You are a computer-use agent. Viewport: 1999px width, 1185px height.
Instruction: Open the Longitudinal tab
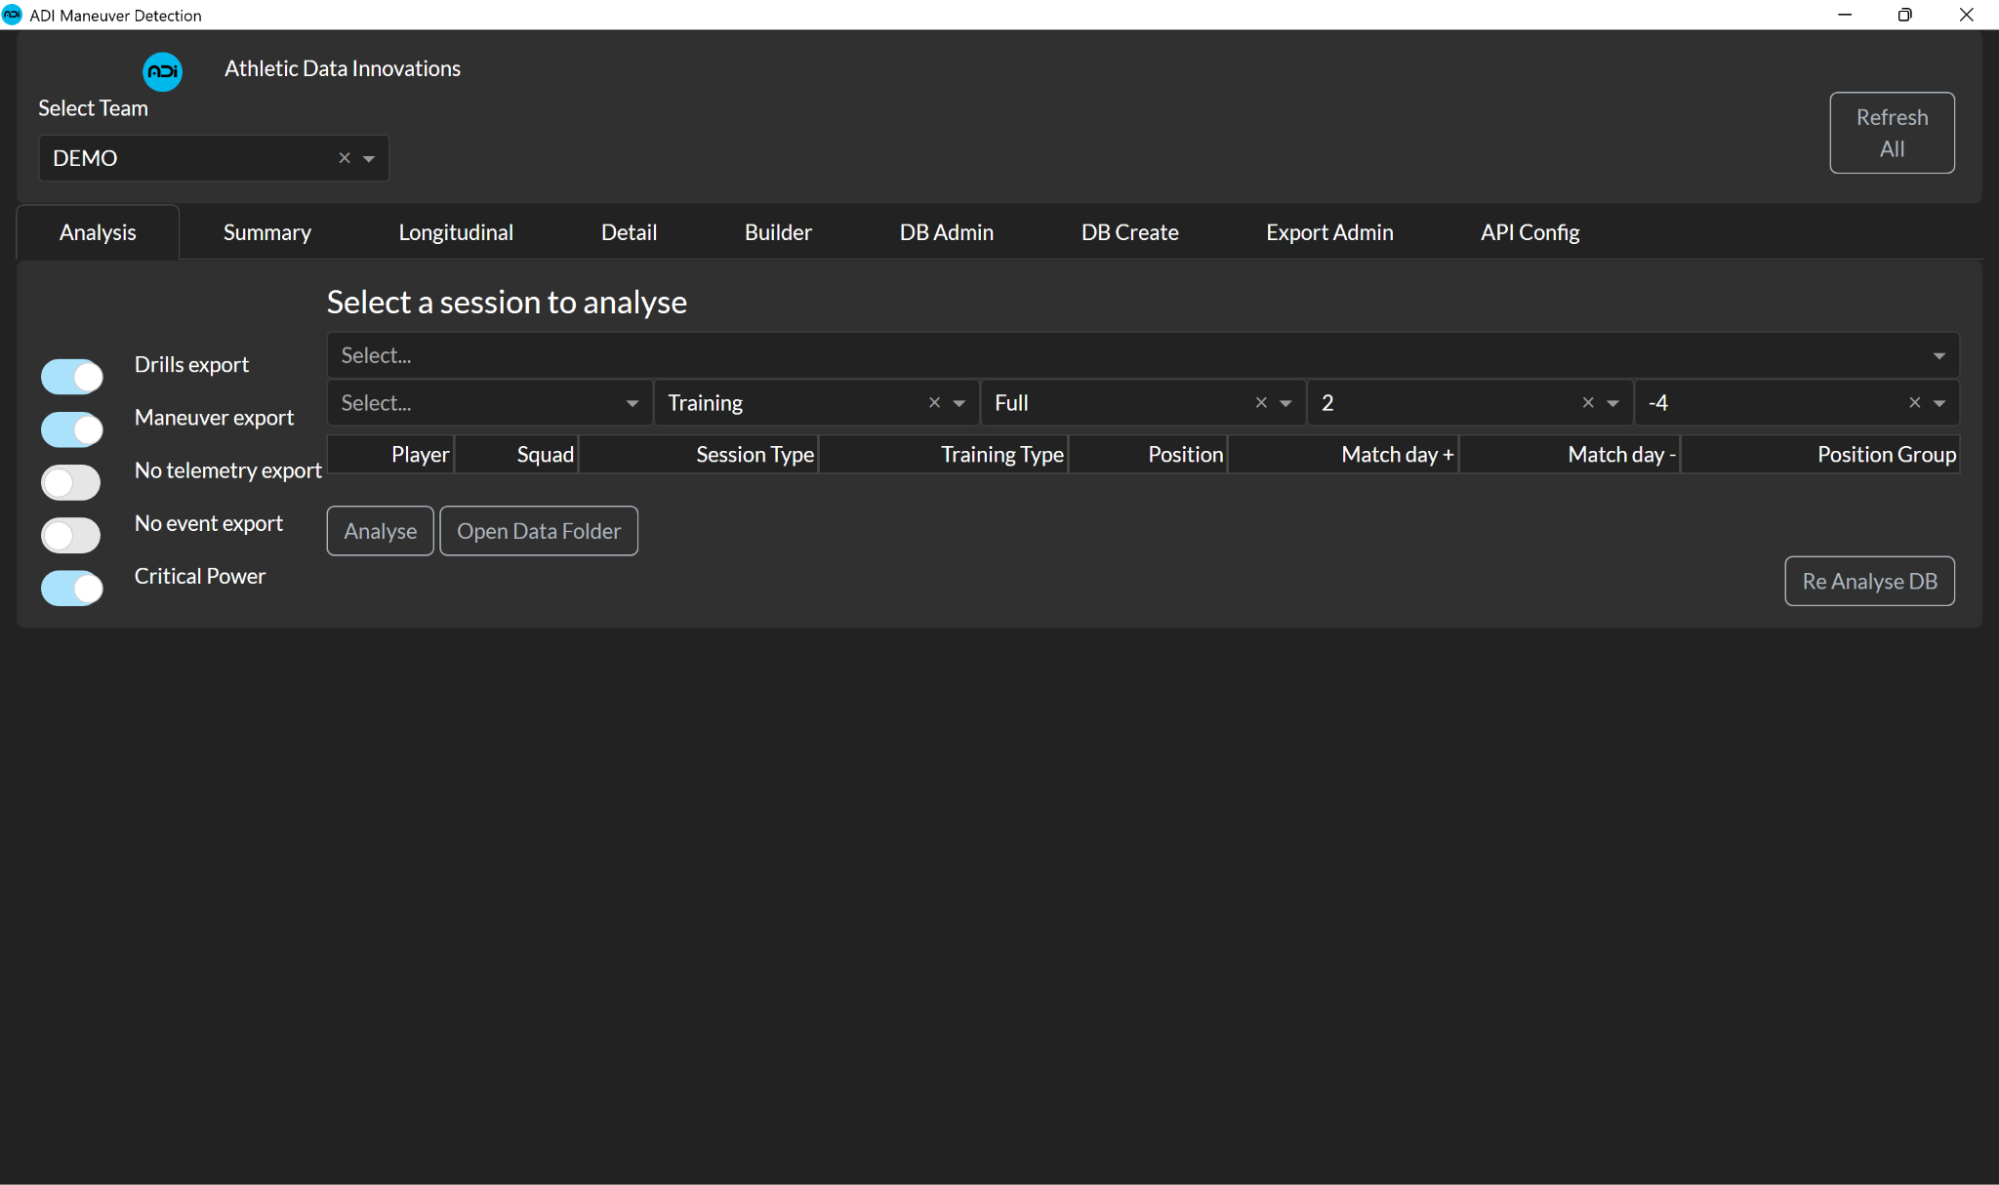456,233
